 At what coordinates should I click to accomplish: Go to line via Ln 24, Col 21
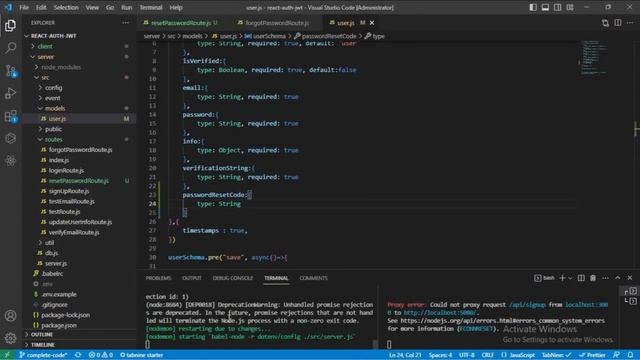point(405,355)
